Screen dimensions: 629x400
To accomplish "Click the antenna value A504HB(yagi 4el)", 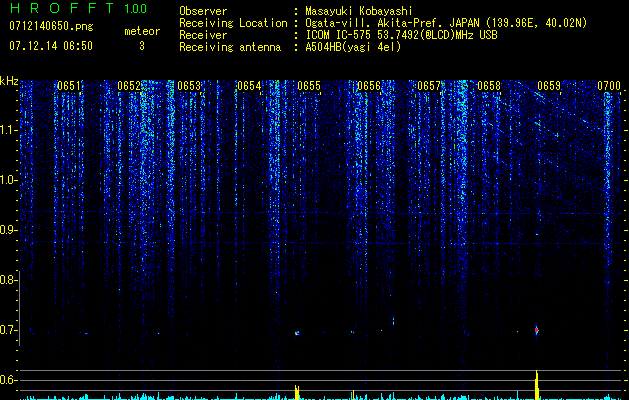I will (x=353, y=47).
